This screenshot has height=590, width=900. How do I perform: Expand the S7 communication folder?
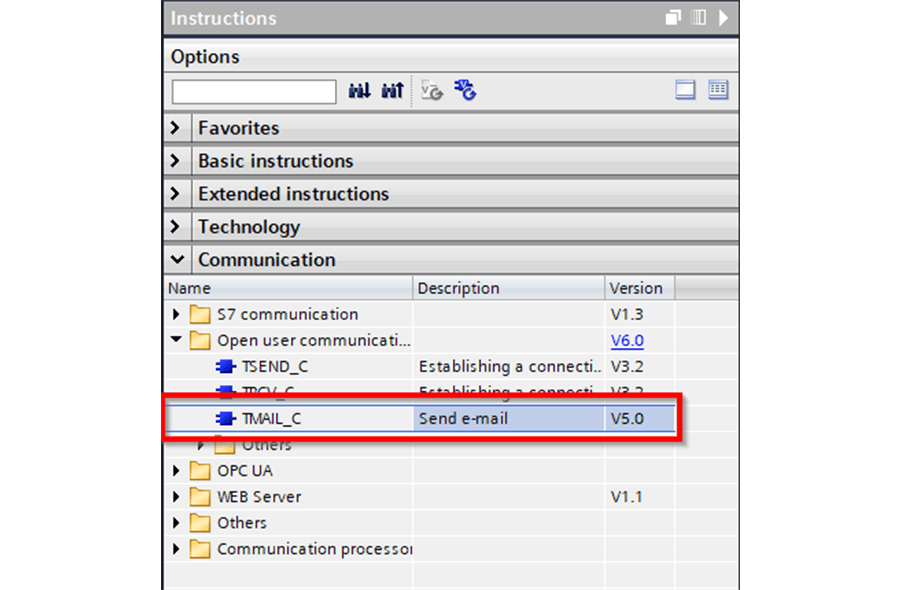pyautogui.click(x=176, y=314)
